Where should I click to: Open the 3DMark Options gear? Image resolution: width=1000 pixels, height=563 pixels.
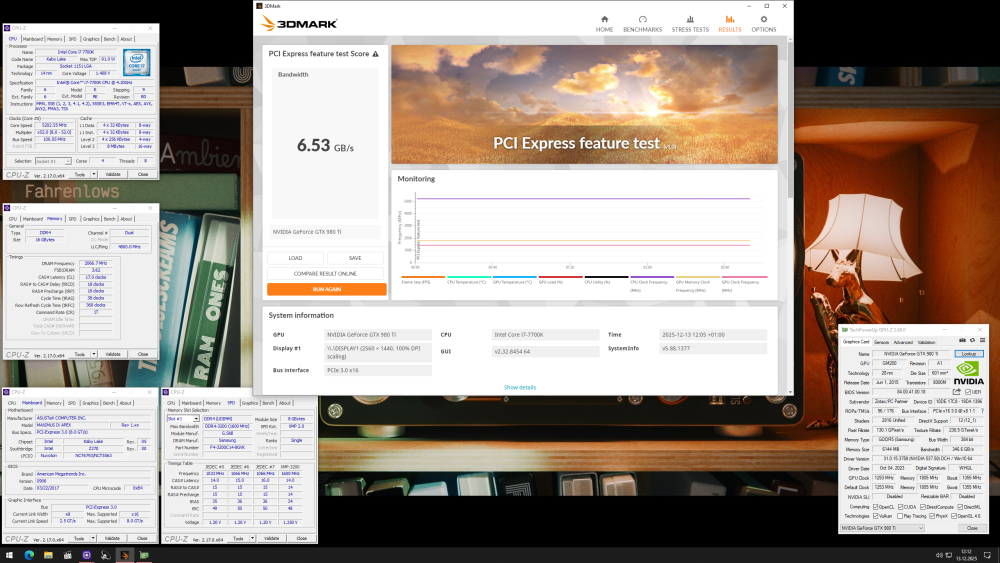coord(763,24)
